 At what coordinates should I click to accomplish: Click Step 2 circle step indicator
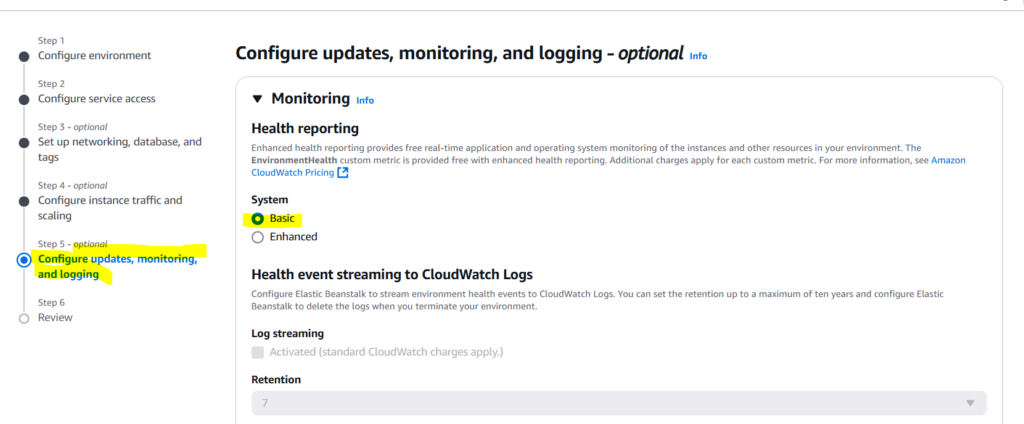(24, 99)
